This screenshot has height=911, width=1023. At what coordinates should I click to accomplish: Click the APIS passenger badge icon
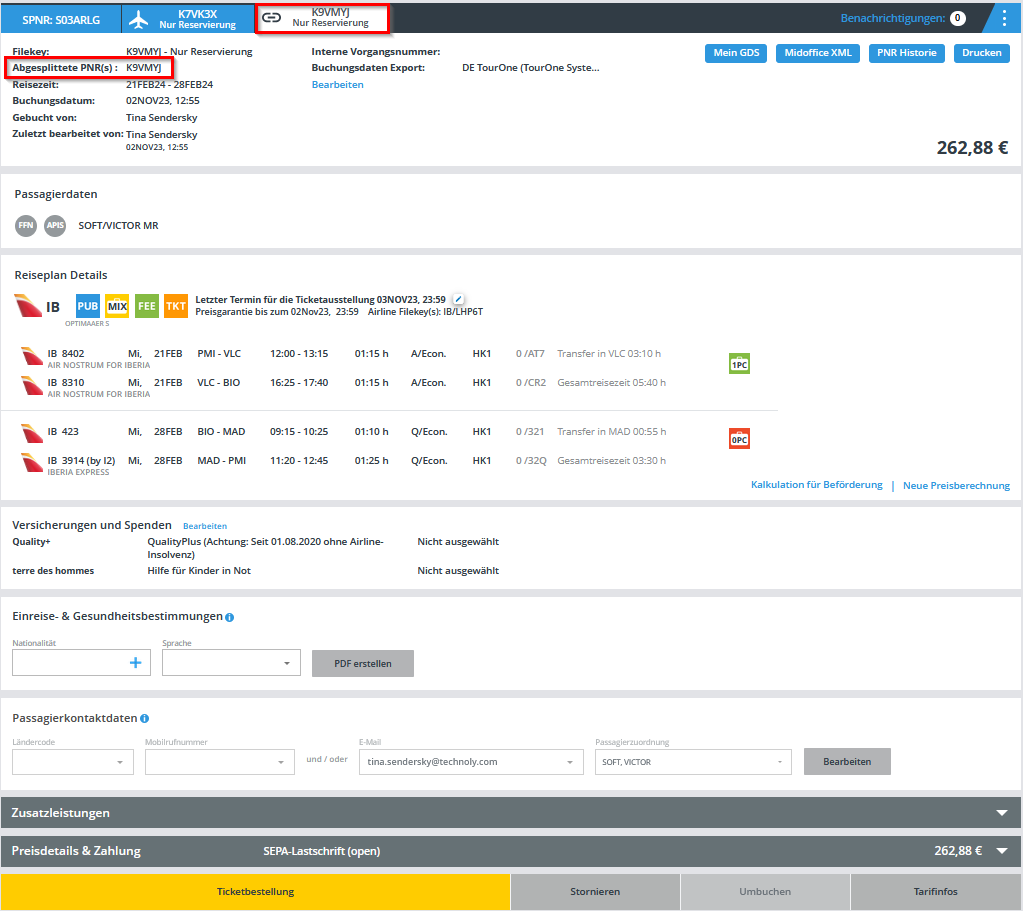55,226
